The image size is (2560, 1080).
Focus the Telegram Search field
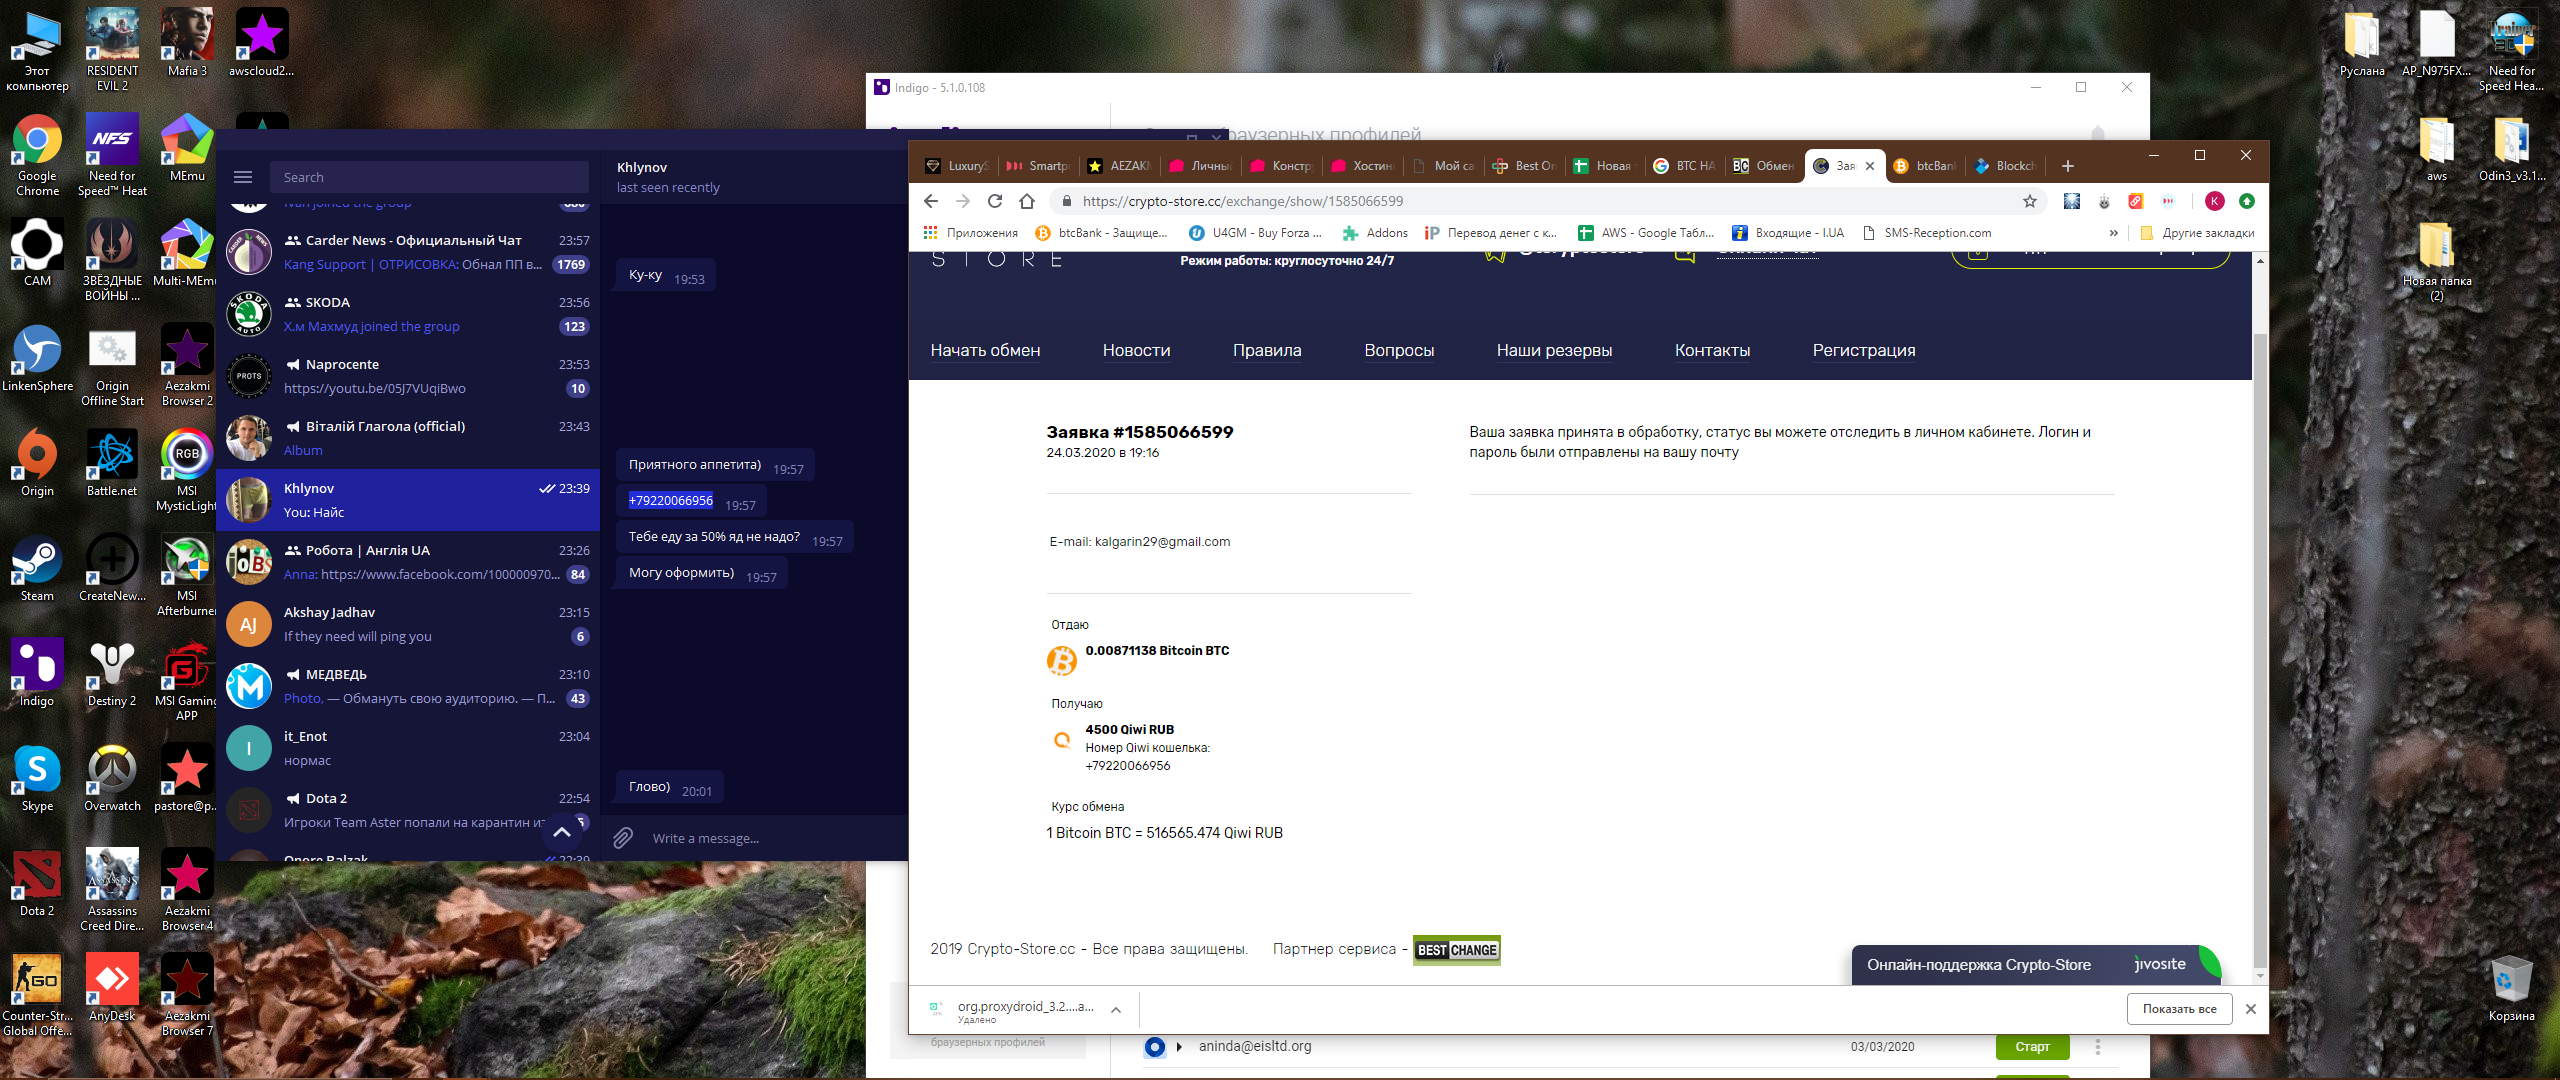pos(429,177)
